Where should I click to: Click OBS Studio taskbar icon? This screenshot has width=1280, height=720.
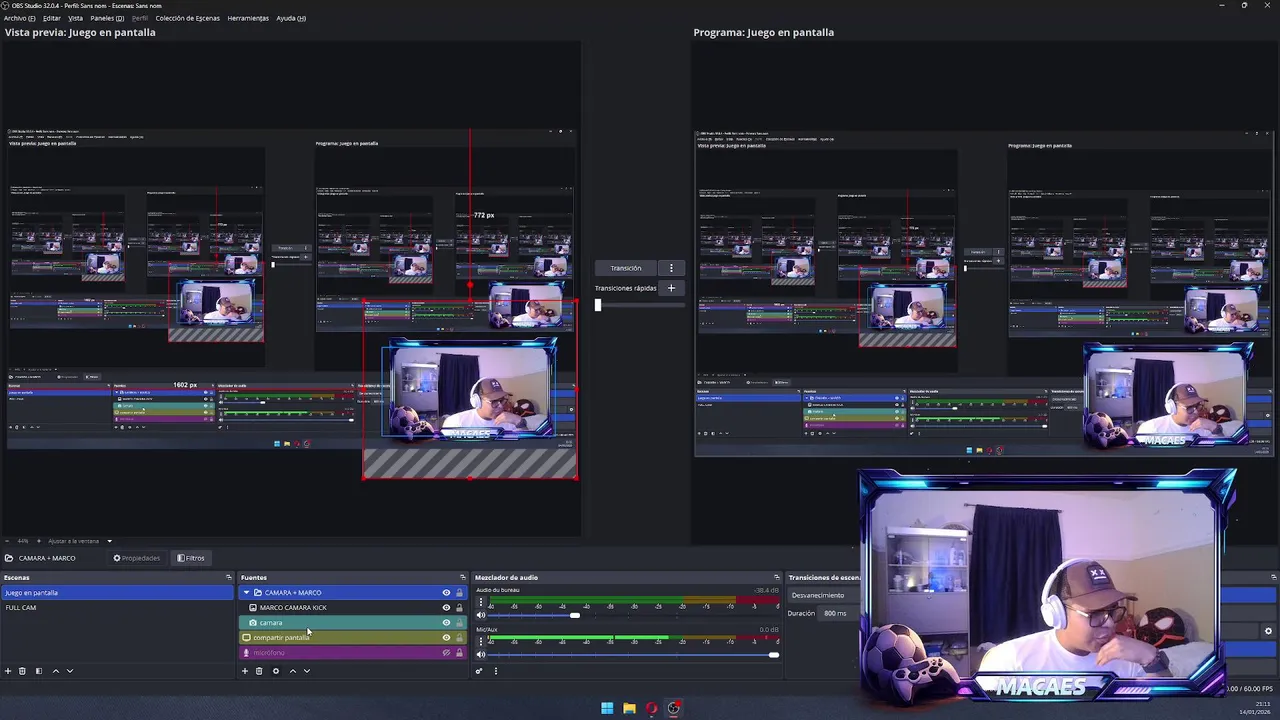point(674,708)
